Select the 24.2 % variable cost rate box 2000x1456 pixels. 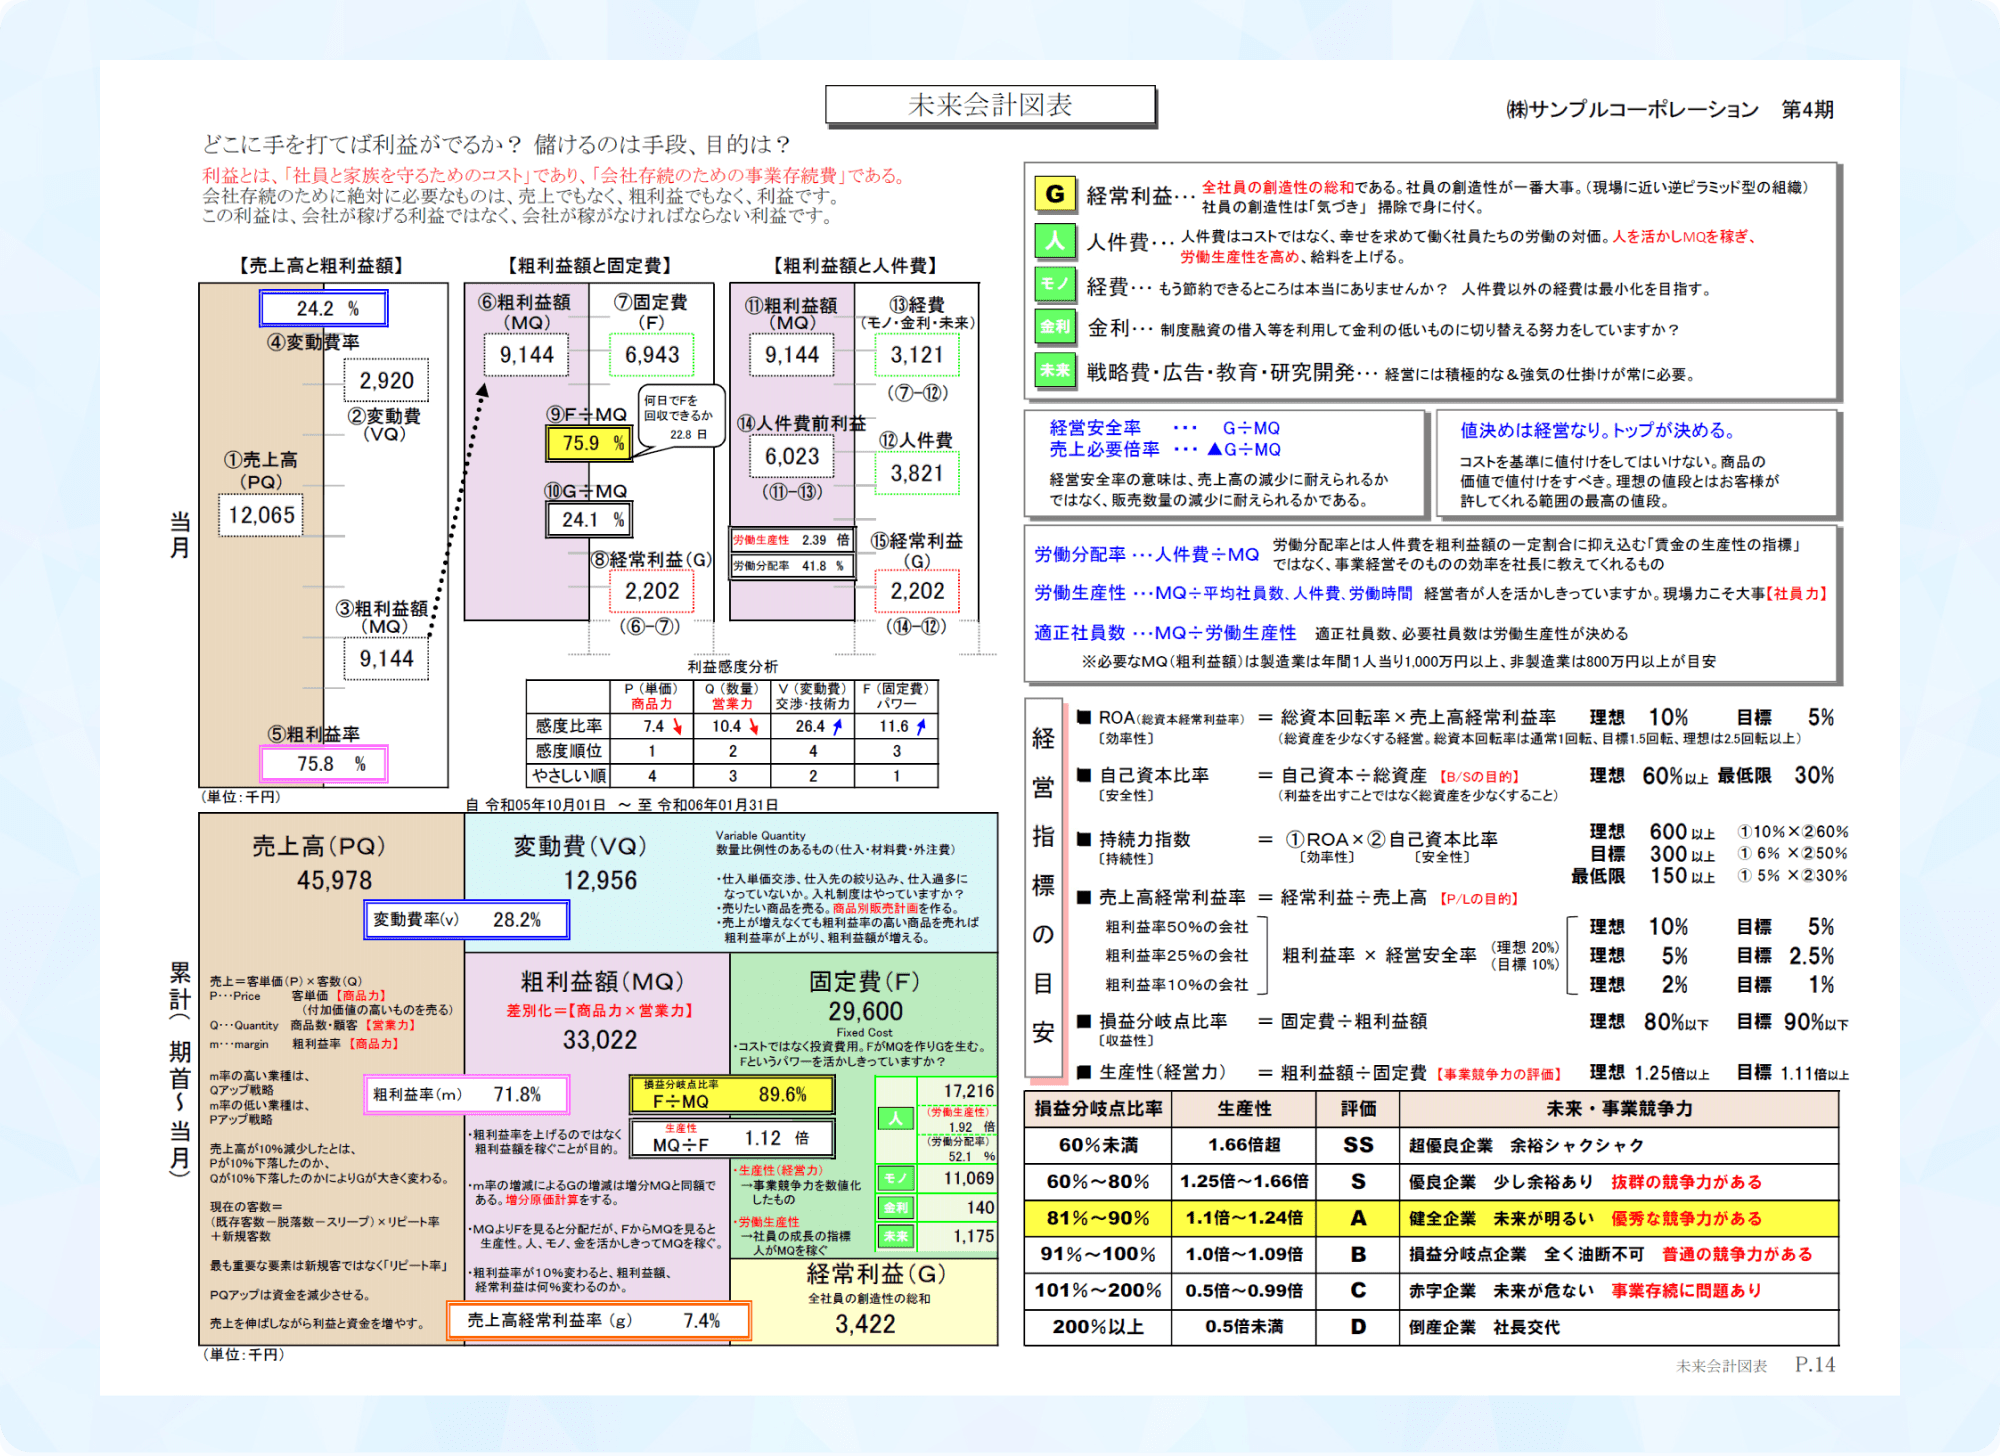pyautogui.click(x=324, y=308)
